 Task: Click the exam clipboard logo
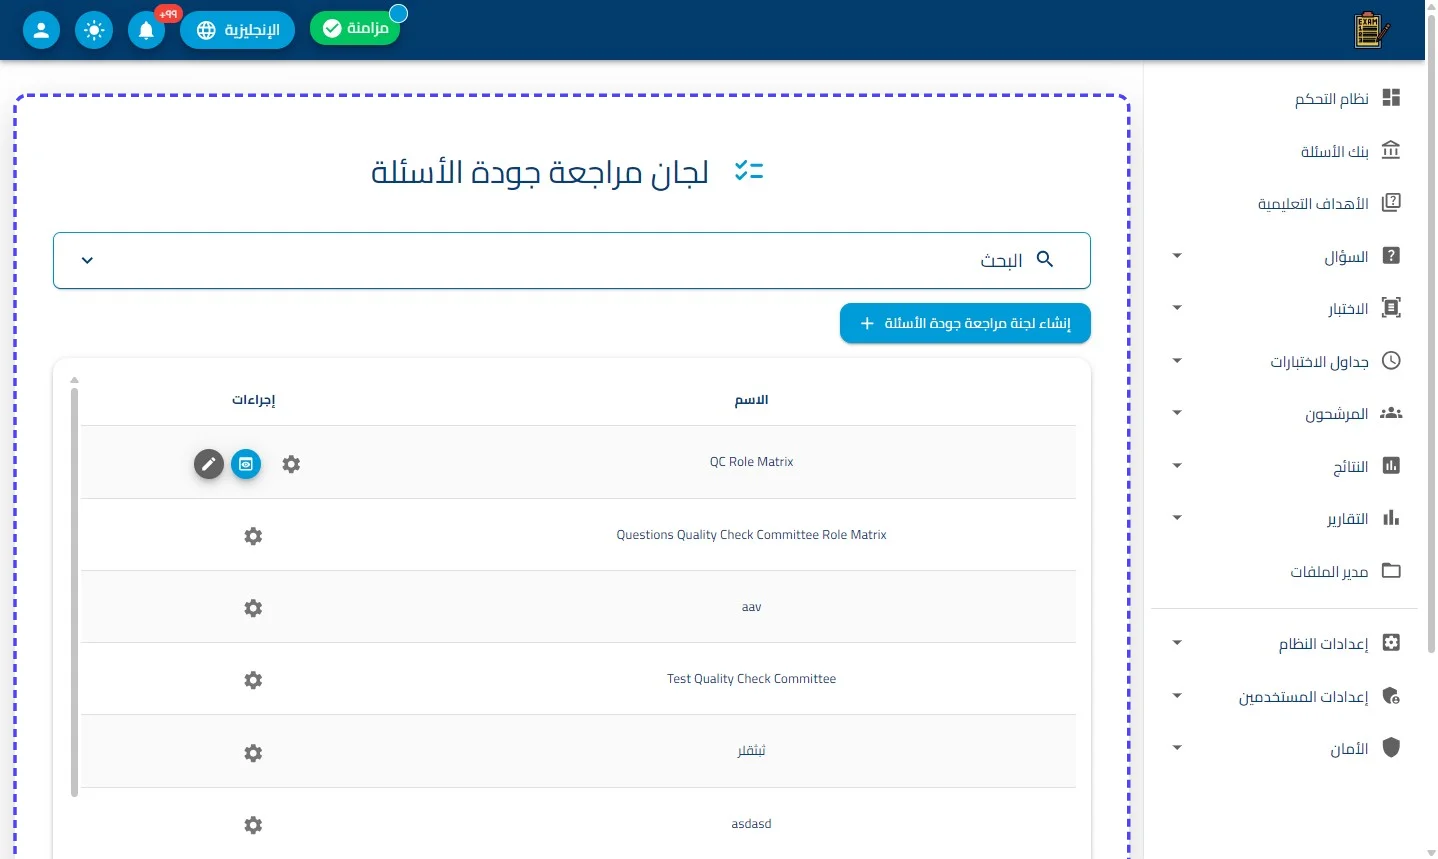tap(1372, 30)
